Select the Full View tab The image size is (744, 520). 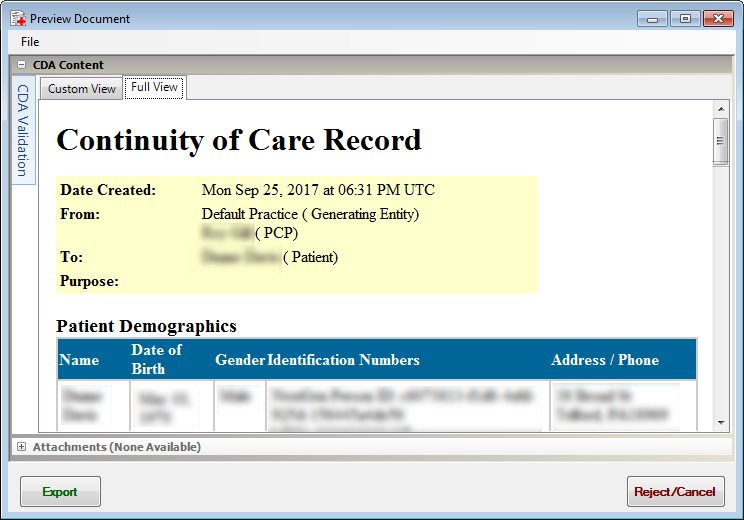point(154,87)
